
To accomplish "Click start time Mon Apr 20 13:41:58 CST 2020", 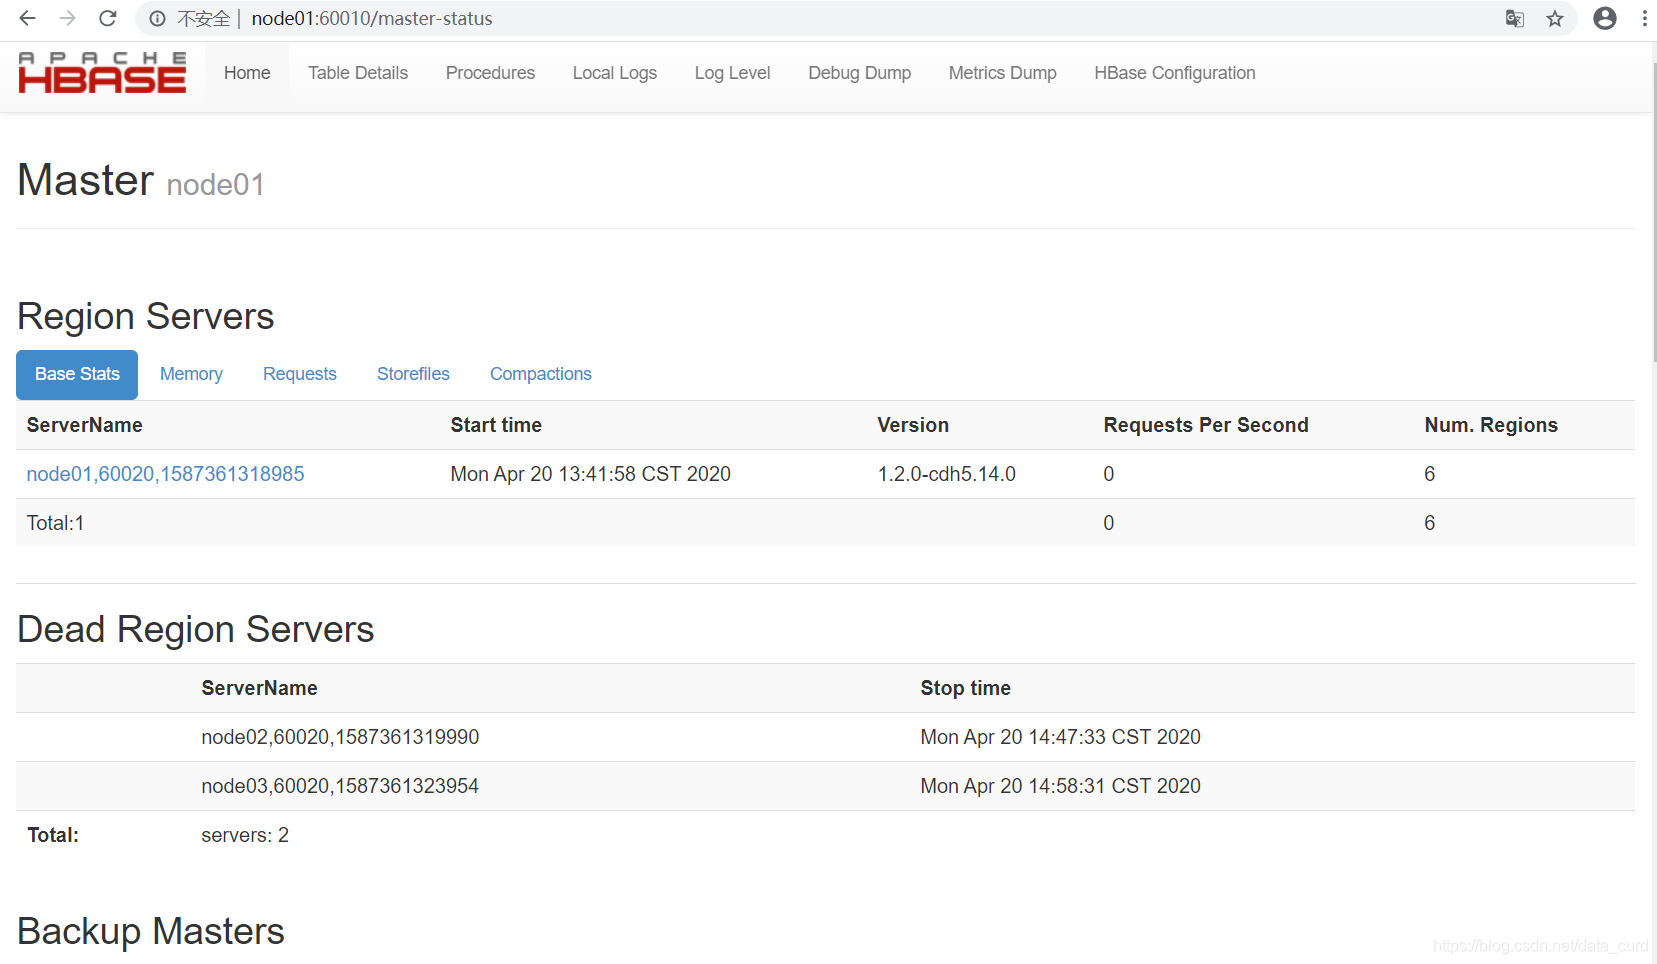I will pyautogui.click(x=591, y=474).
